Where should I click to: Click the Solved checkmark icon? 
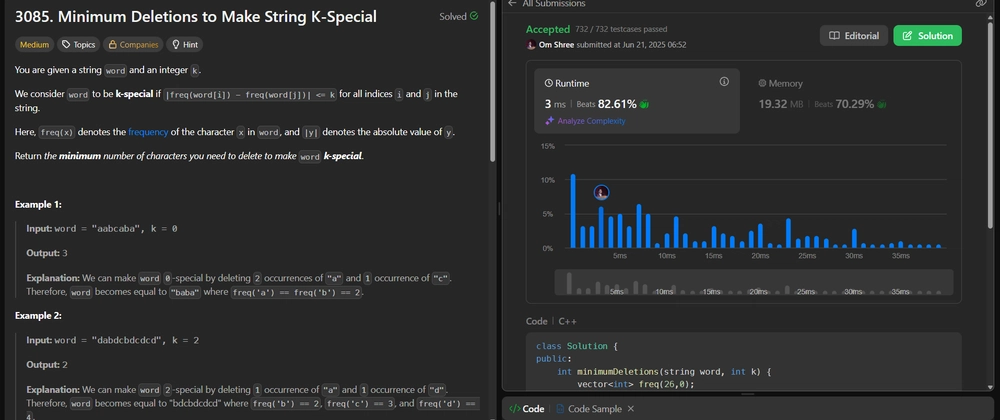[x=474, y=16]
